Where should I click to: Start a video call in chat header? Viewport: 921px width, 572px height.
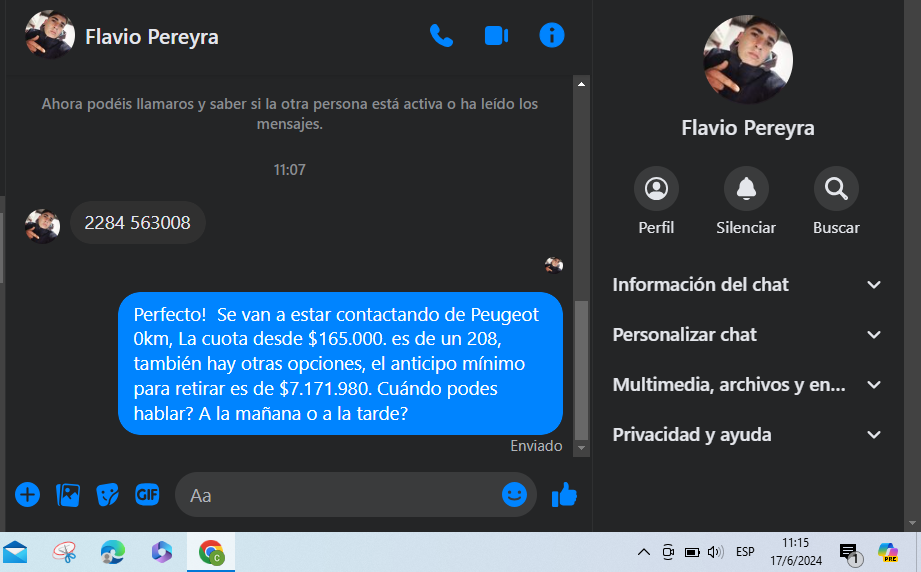496,36
